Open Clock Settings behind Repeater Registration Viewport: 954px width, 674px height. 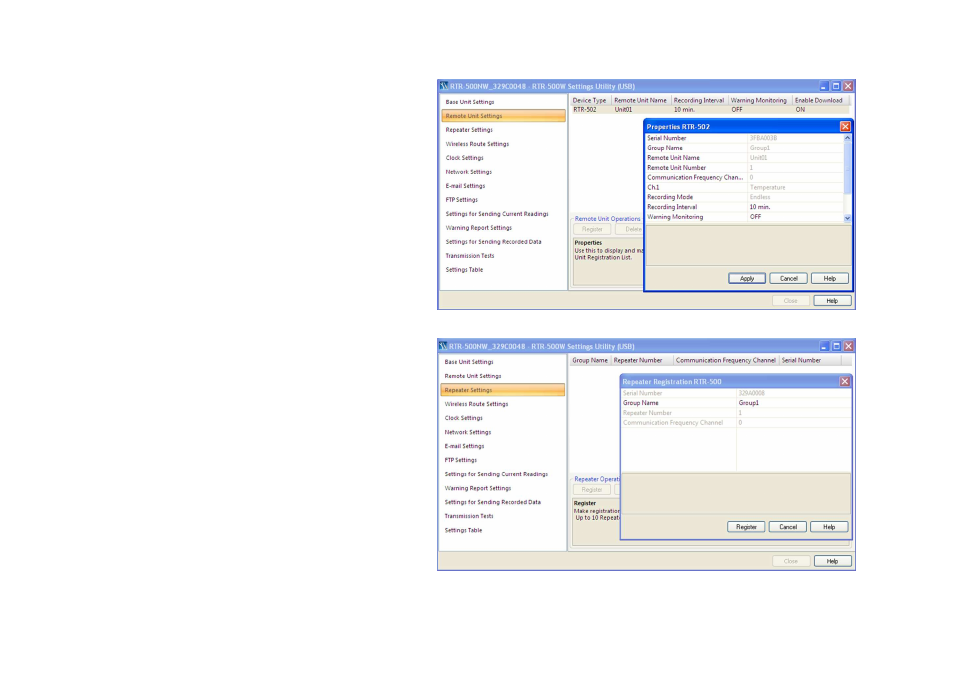click(x=463, y=418)
